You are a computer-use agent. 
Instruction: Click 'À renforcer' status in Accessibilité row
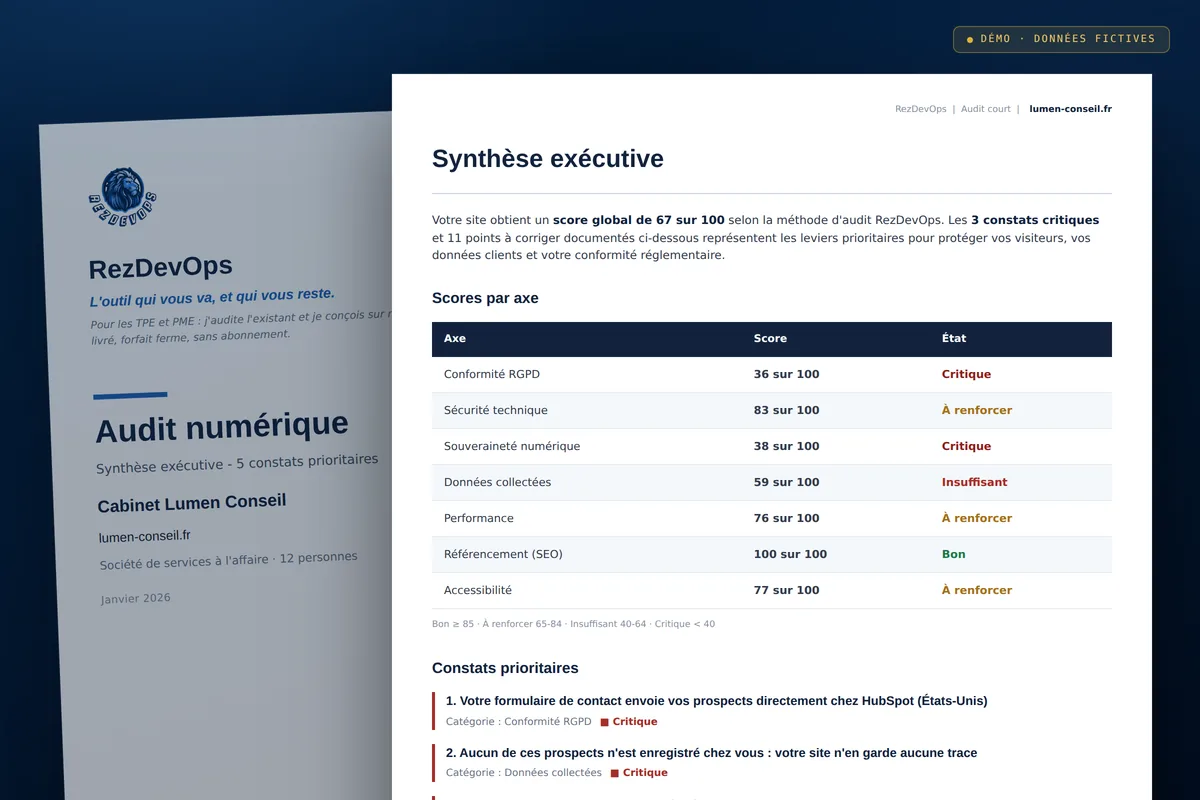coord(977,590)
